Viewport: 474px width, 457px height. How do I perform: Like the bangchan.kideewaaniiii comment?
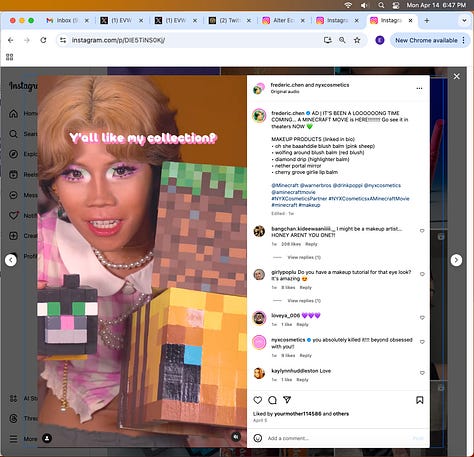(x=422, y=231)
